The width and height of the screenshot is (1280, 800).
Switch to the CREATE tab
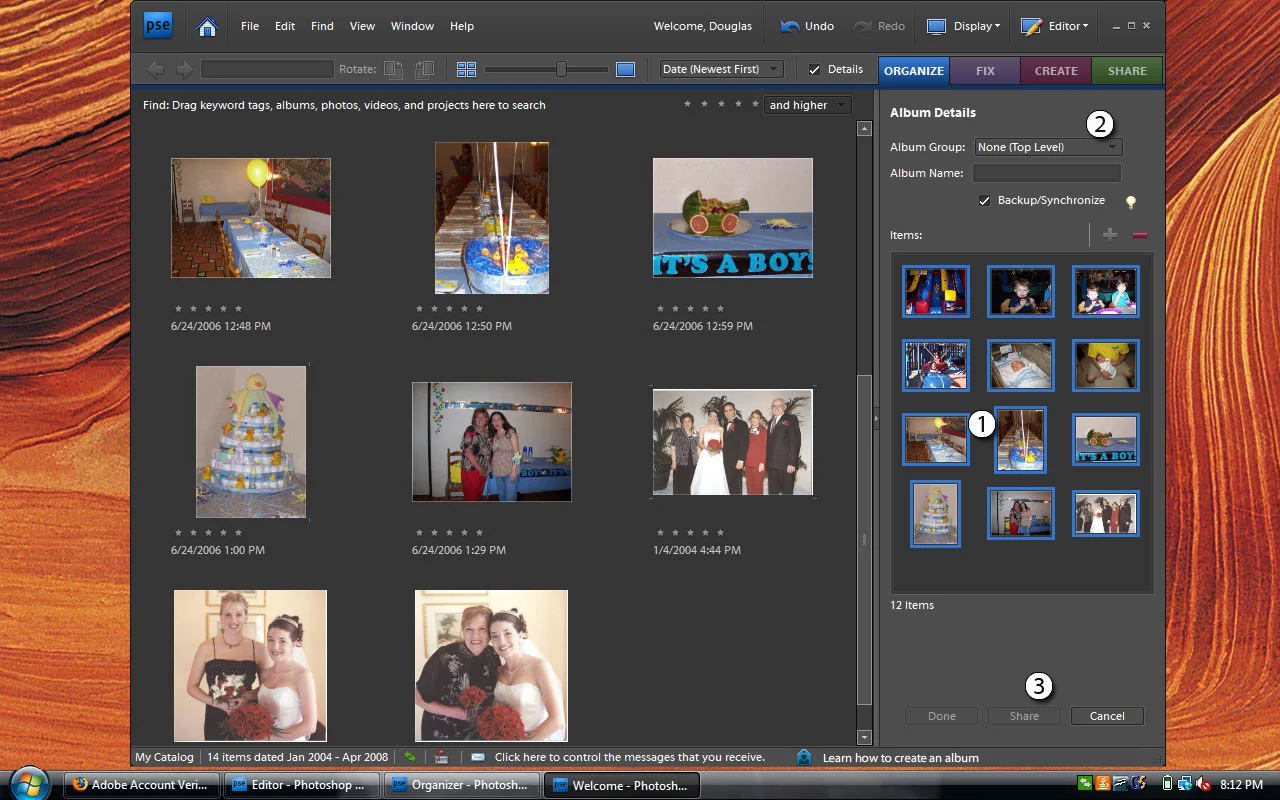[1056, 70]
